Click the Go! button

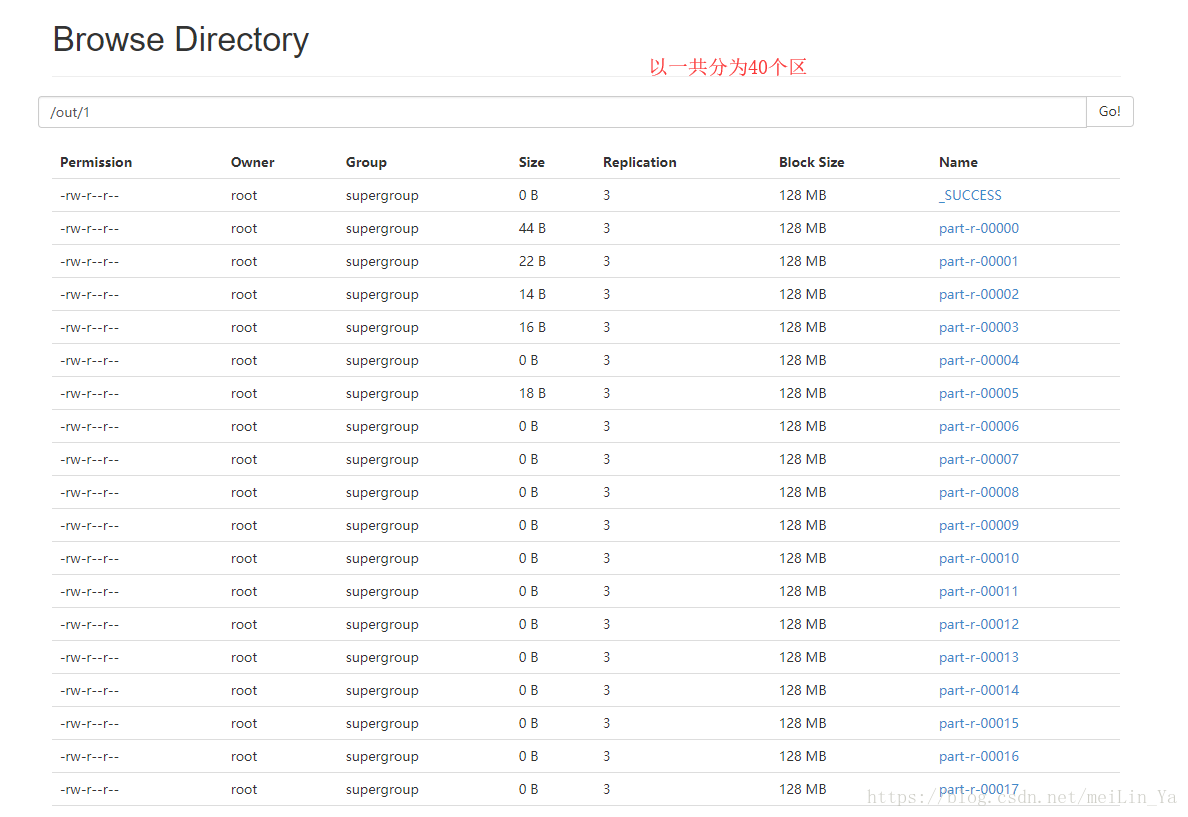click(1109, 111)
